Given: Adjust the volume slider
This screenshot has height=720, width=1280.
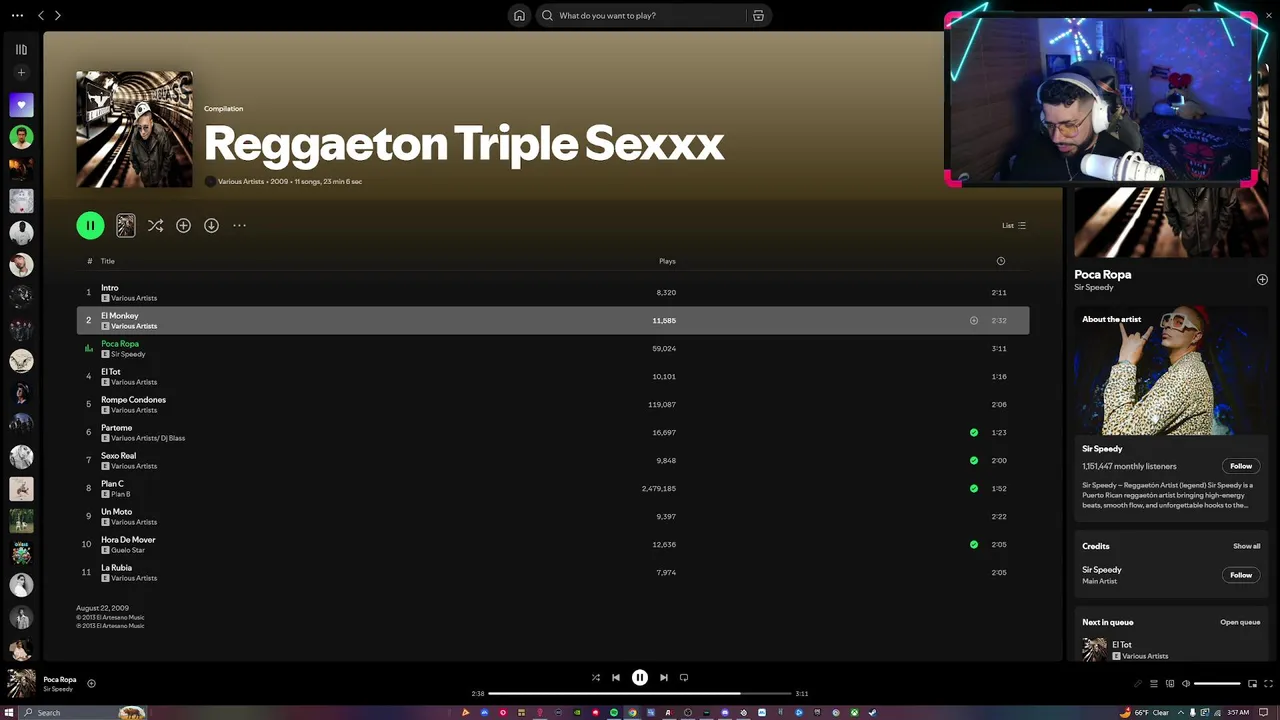Looking at the screenshot, I should pyautogui.click(x=1217, y=683).
